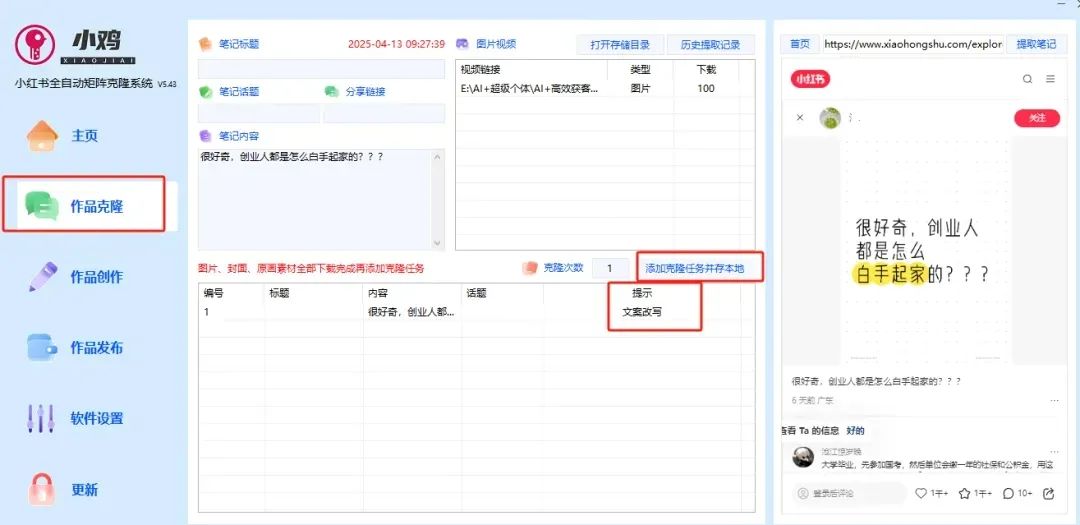Click the 视频链接 column header
1080x525 pixels.
point(532,70)
